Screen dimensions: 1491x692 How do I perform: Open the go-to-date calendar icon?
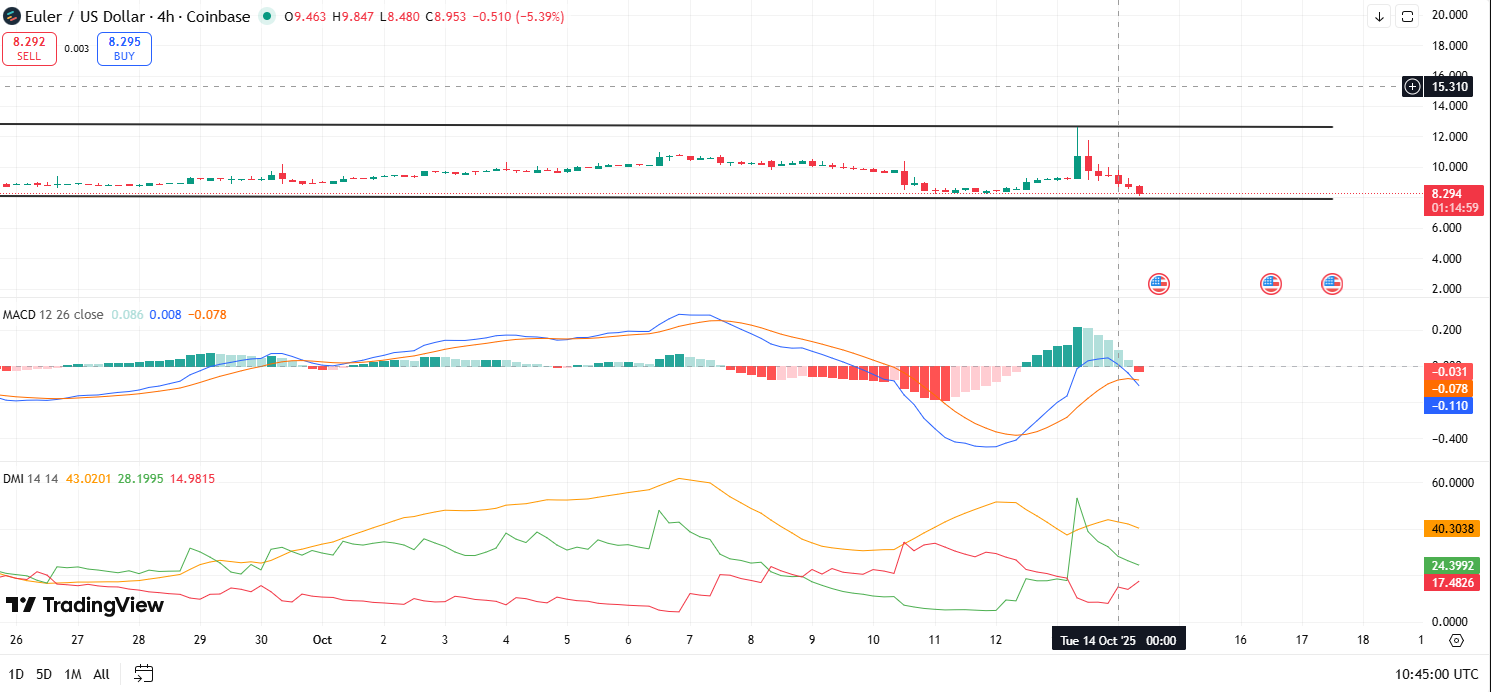(x=143, y=674)
